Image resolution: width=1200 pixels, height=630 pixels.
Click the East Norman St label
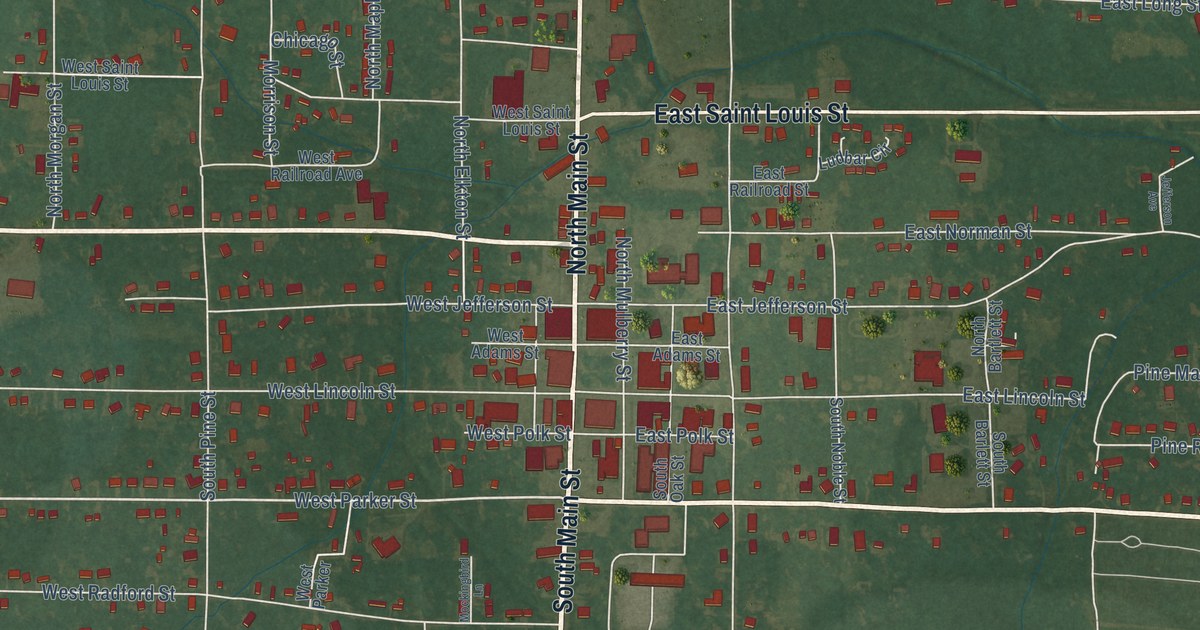967,232
